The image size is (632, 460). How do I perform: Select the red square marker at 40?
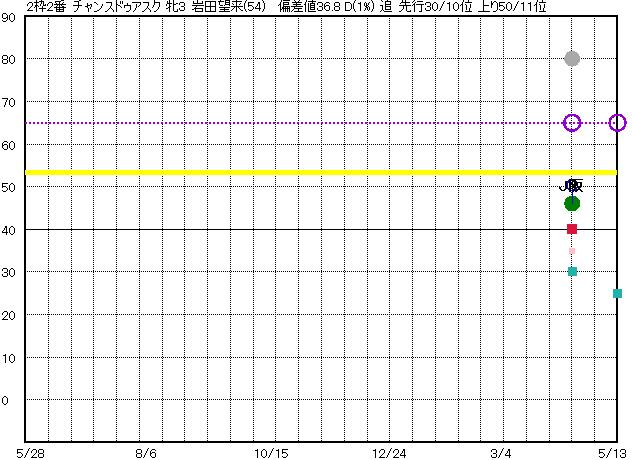tap(572, 229)
